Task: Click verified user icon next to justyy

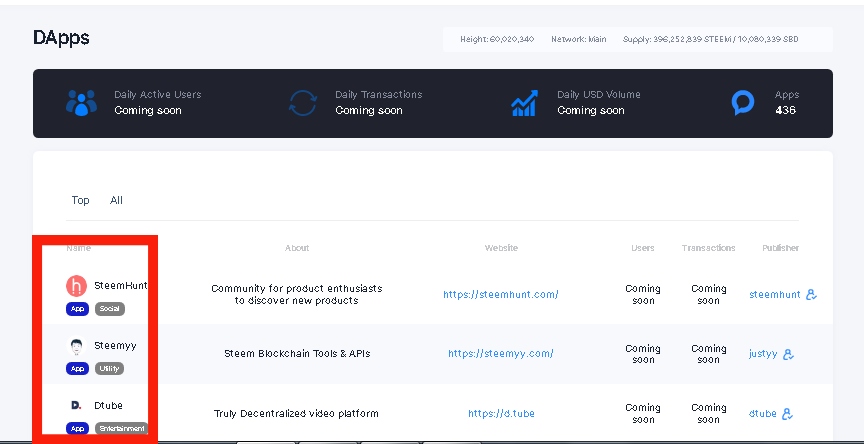Action: (x=789, y=354)
